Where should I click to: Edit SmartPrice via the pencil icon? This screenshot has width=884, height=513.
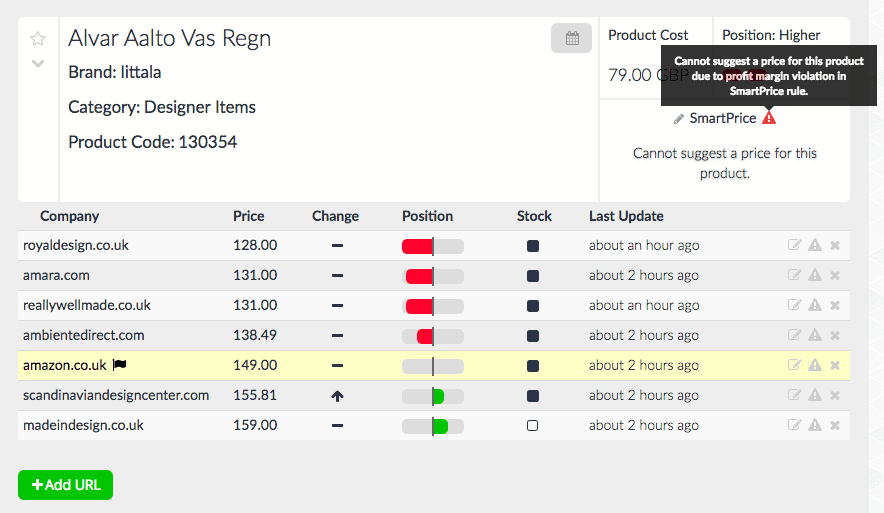point(679,119)
